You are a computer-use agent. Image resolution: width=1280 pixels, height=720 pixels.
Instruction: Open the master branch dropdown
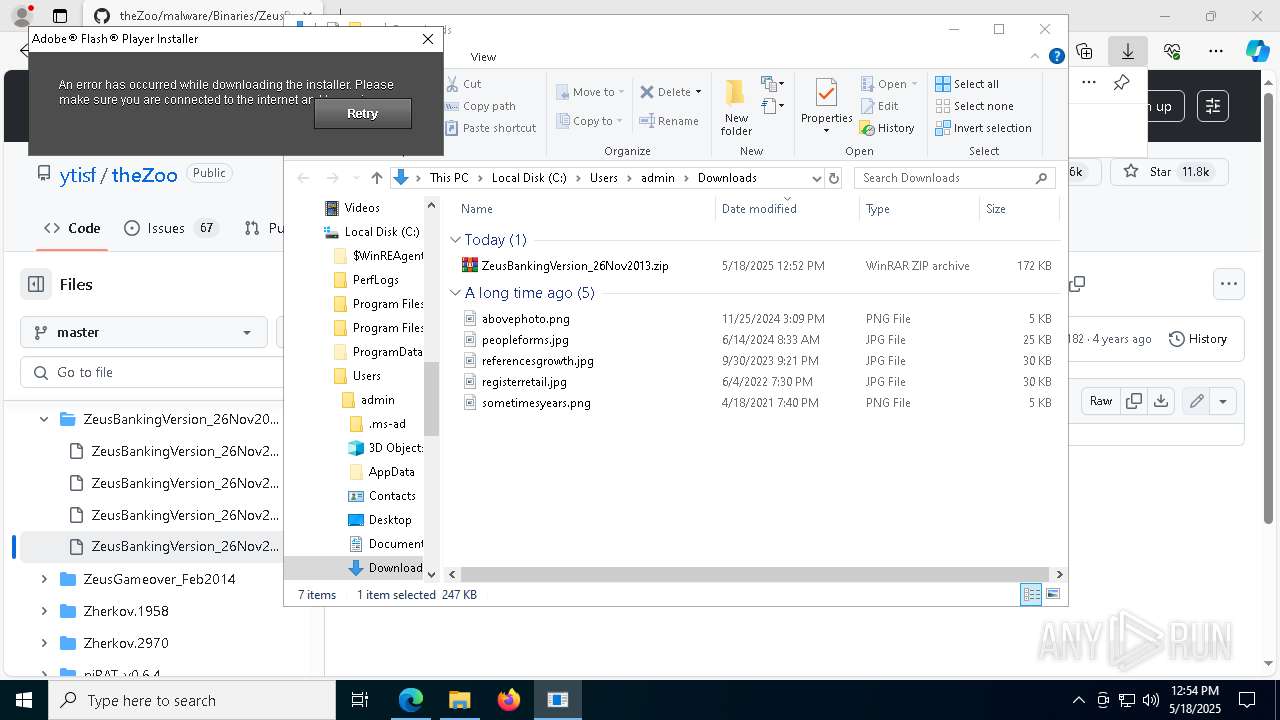coord(143,332)
